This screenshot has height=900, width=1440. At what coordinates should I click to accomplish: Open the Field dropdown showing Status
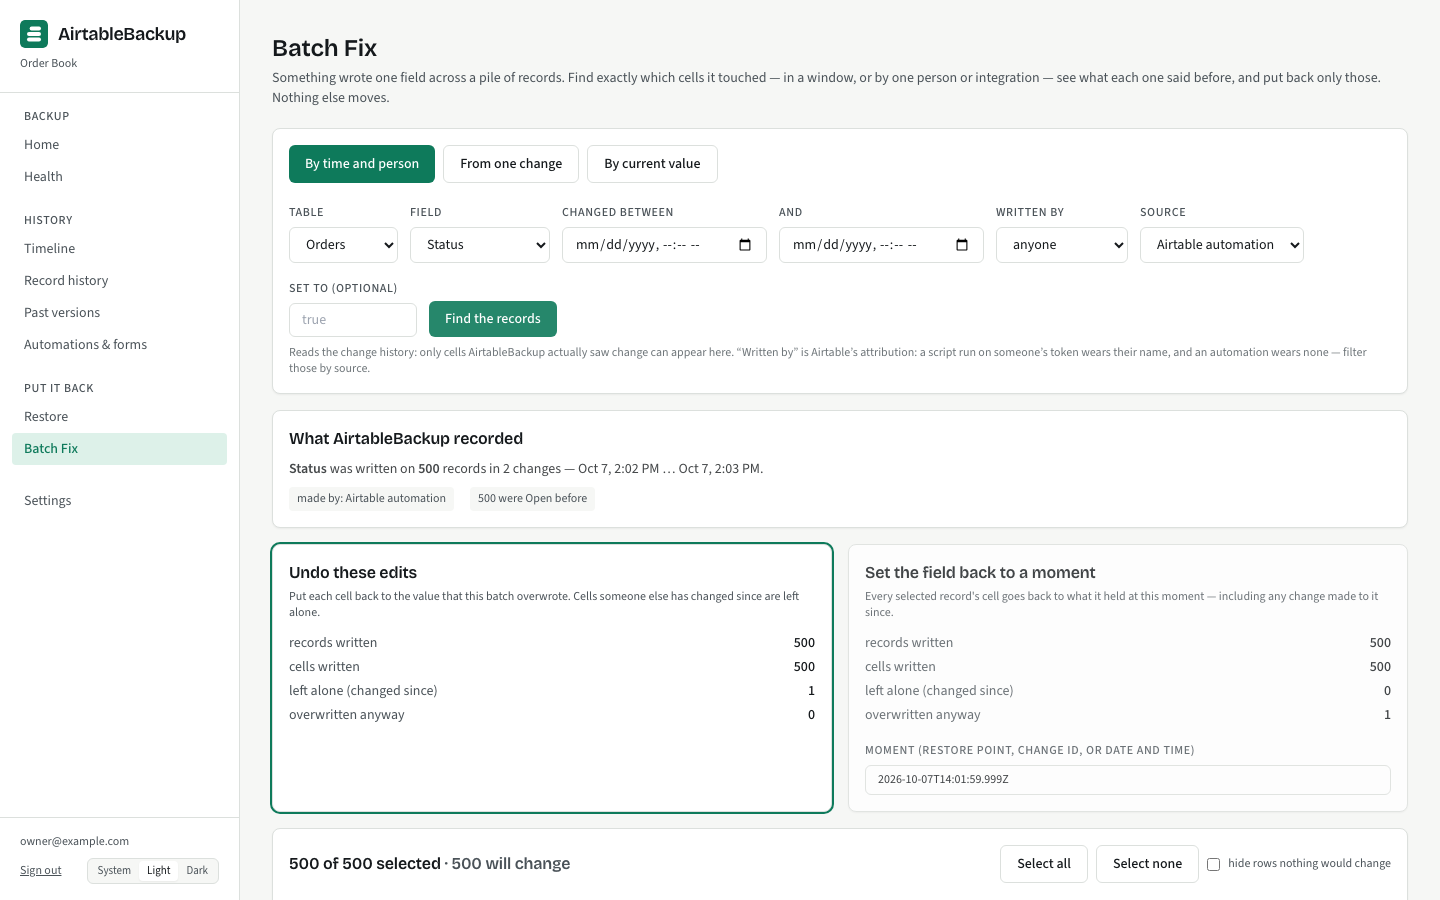pos(480,245)
